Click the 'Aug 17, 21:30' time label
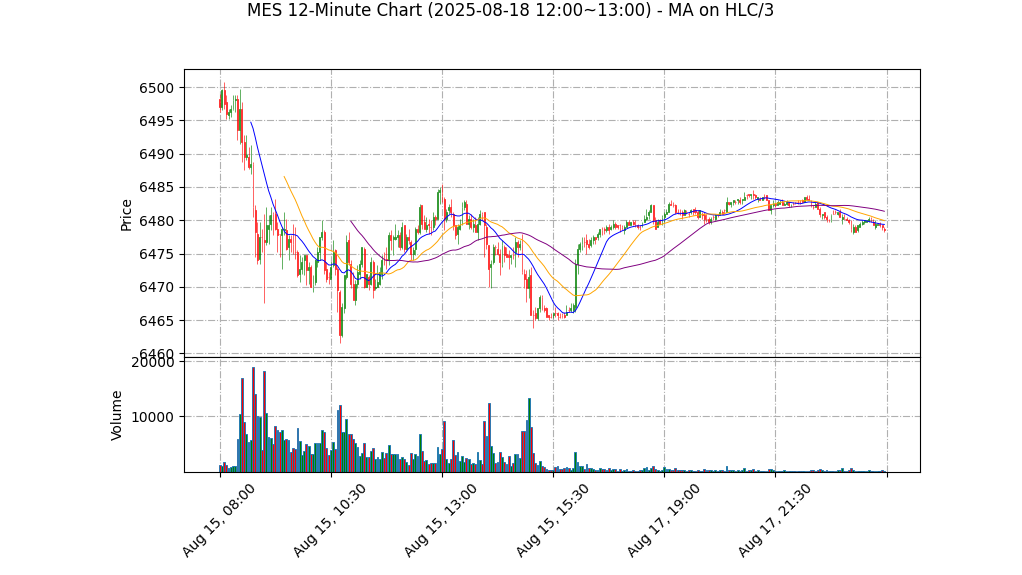The height and width of the screenshot is (575, 1022). click(x=774, y=520)
